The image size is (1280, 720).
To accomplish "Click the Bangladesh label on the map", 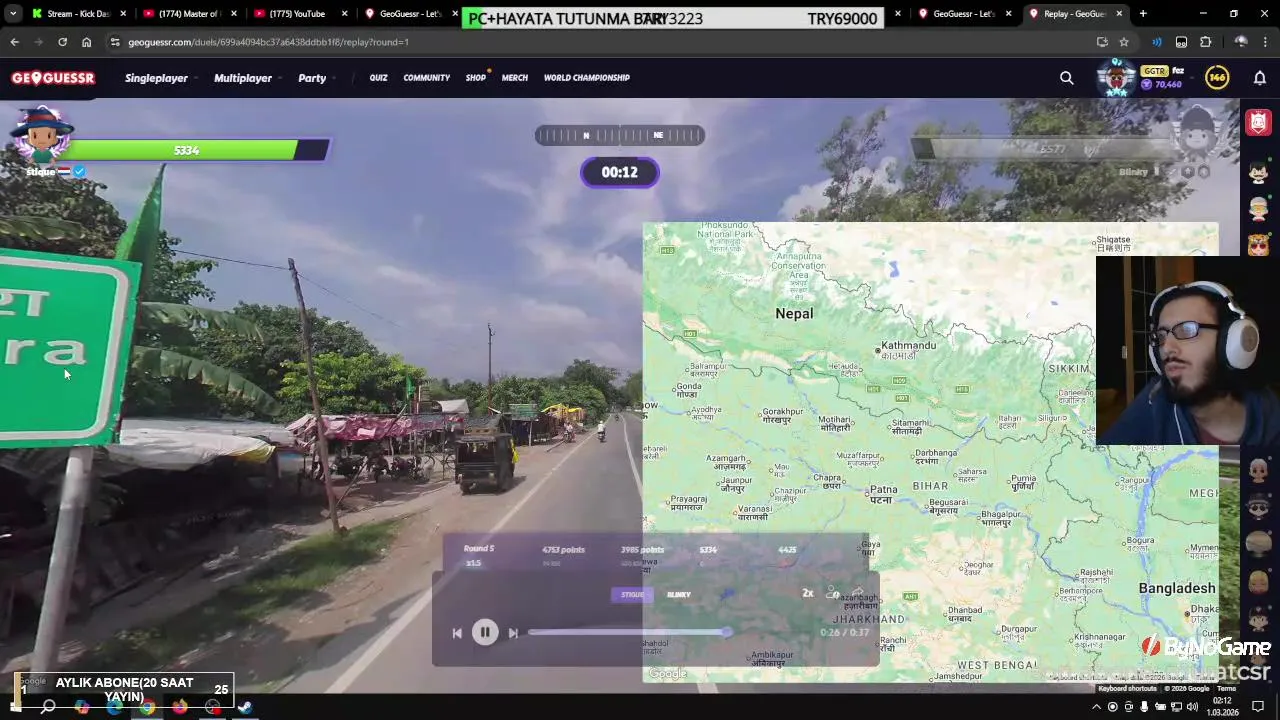I will [x=1177, y=588].
